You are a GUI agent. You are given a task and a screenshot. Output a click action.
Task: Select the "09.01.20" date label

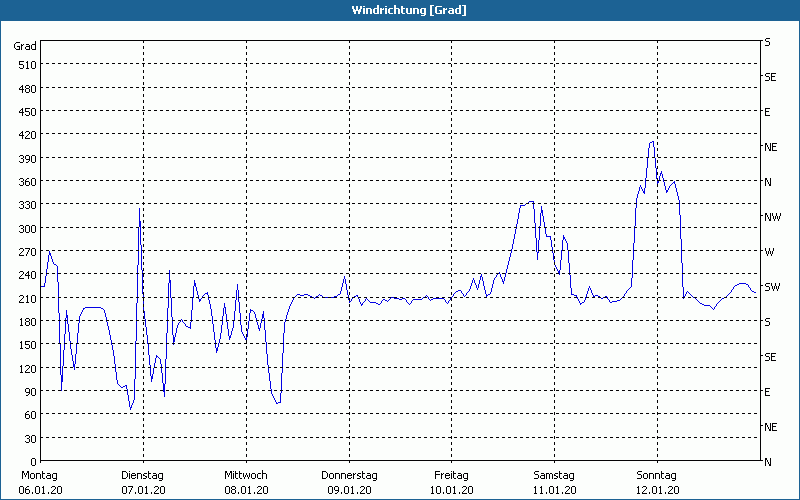click(x=349, y=490)
